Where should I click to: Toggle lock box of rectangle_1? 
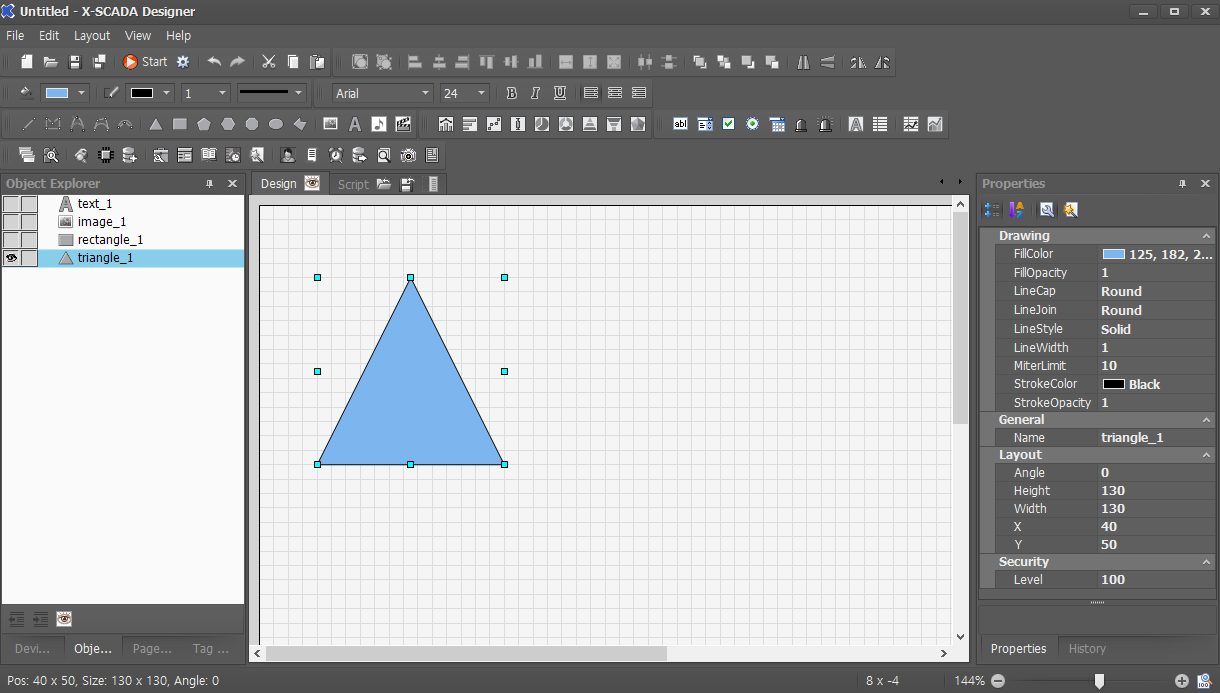(x=29, y=240)
